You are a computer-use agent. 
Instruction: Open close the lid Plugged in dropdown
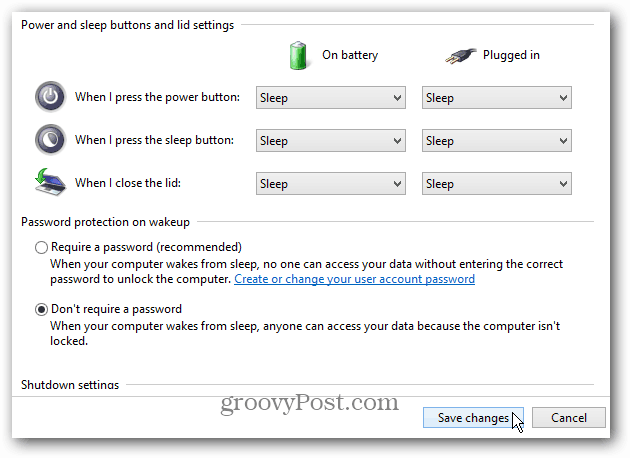point(497,184)
